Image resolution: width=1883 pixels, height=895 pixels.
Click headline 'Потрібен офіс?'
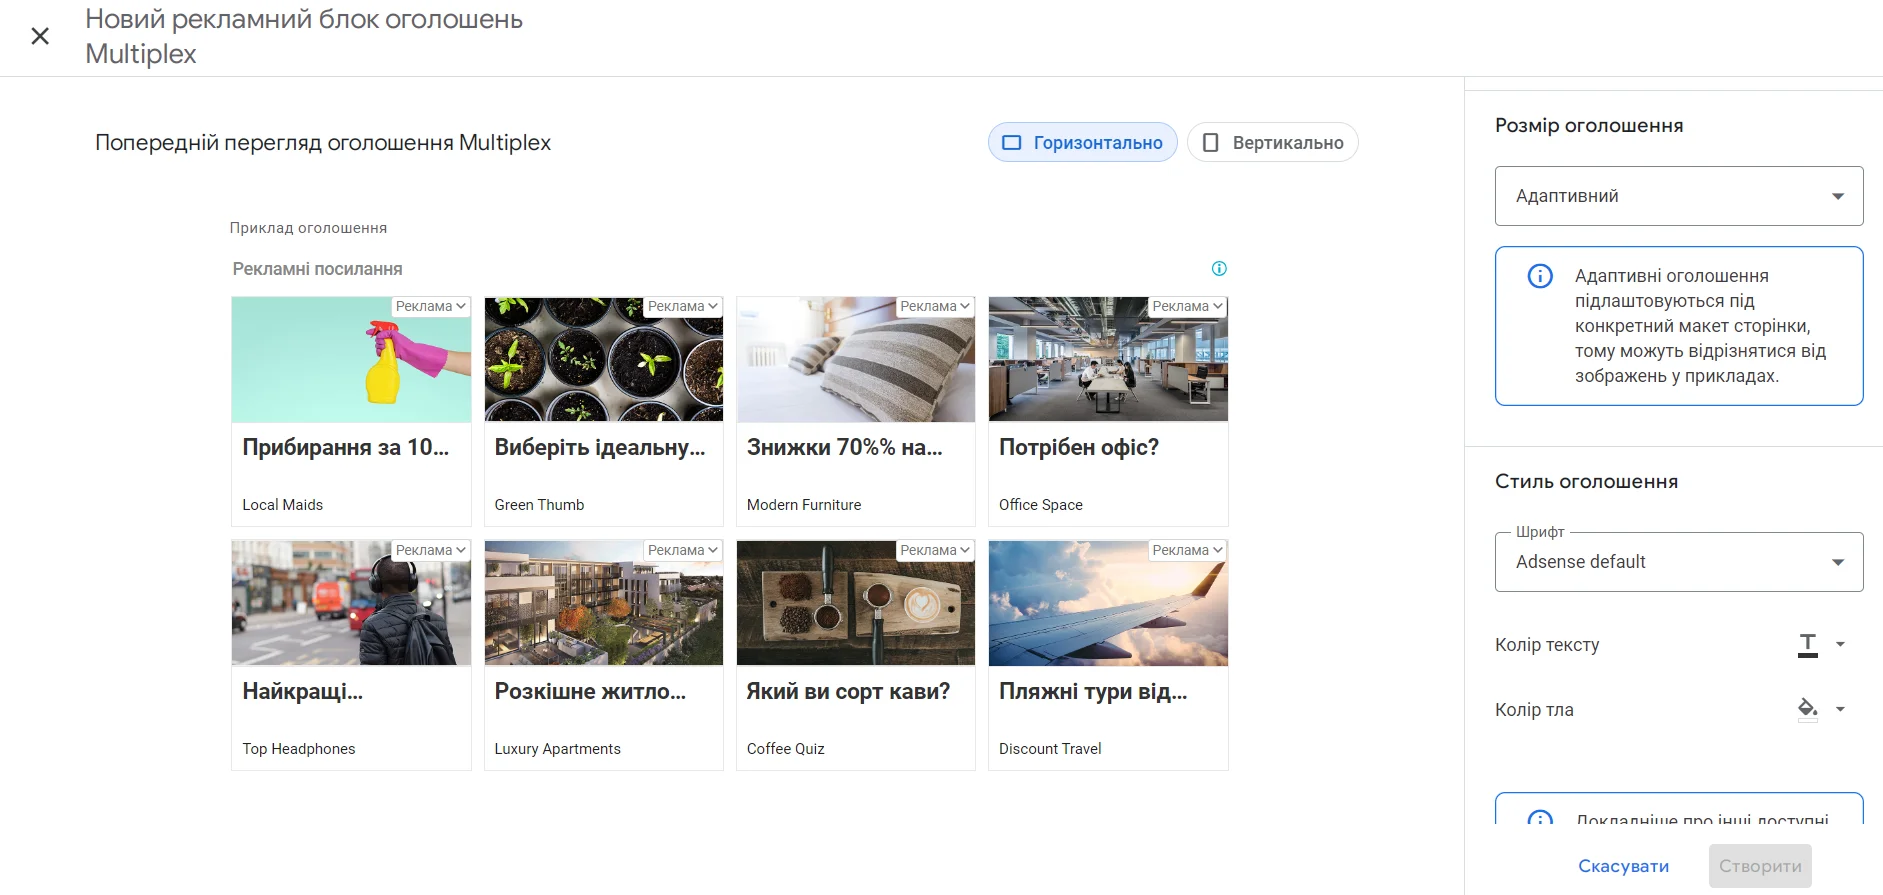click(1079, 448)
